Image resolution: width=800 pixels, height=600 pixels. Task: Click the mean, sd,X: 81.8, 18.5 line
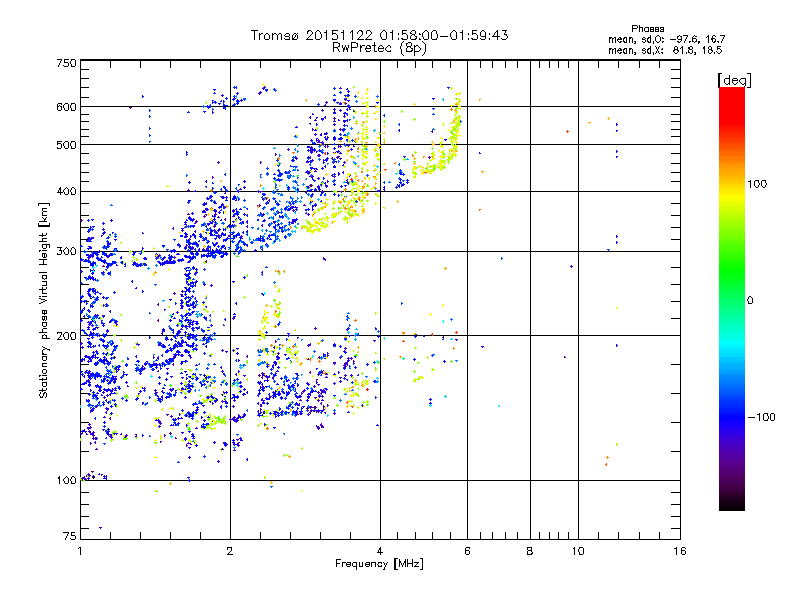665,50
